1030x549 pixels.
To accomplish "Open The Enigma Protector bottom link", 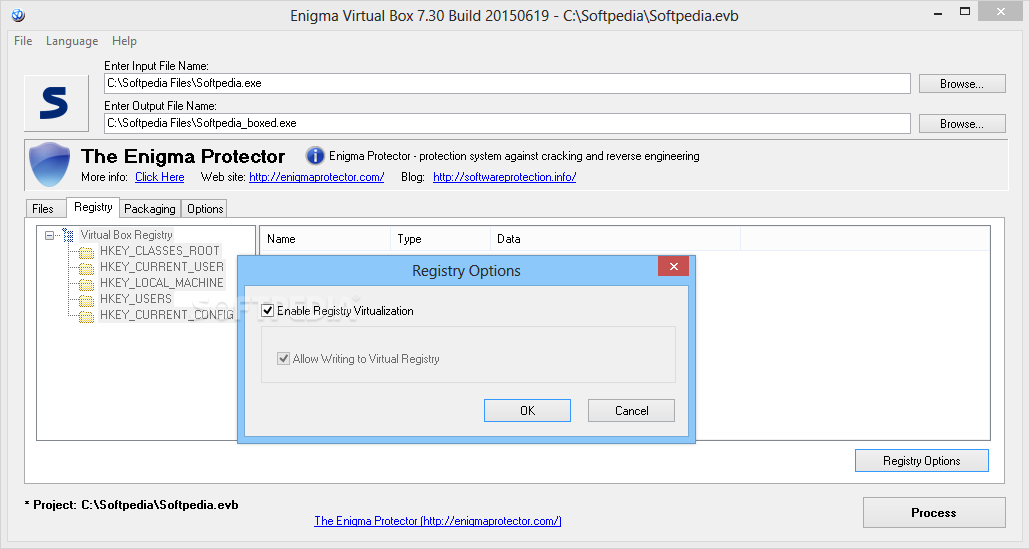I will (x=437, y=521).
